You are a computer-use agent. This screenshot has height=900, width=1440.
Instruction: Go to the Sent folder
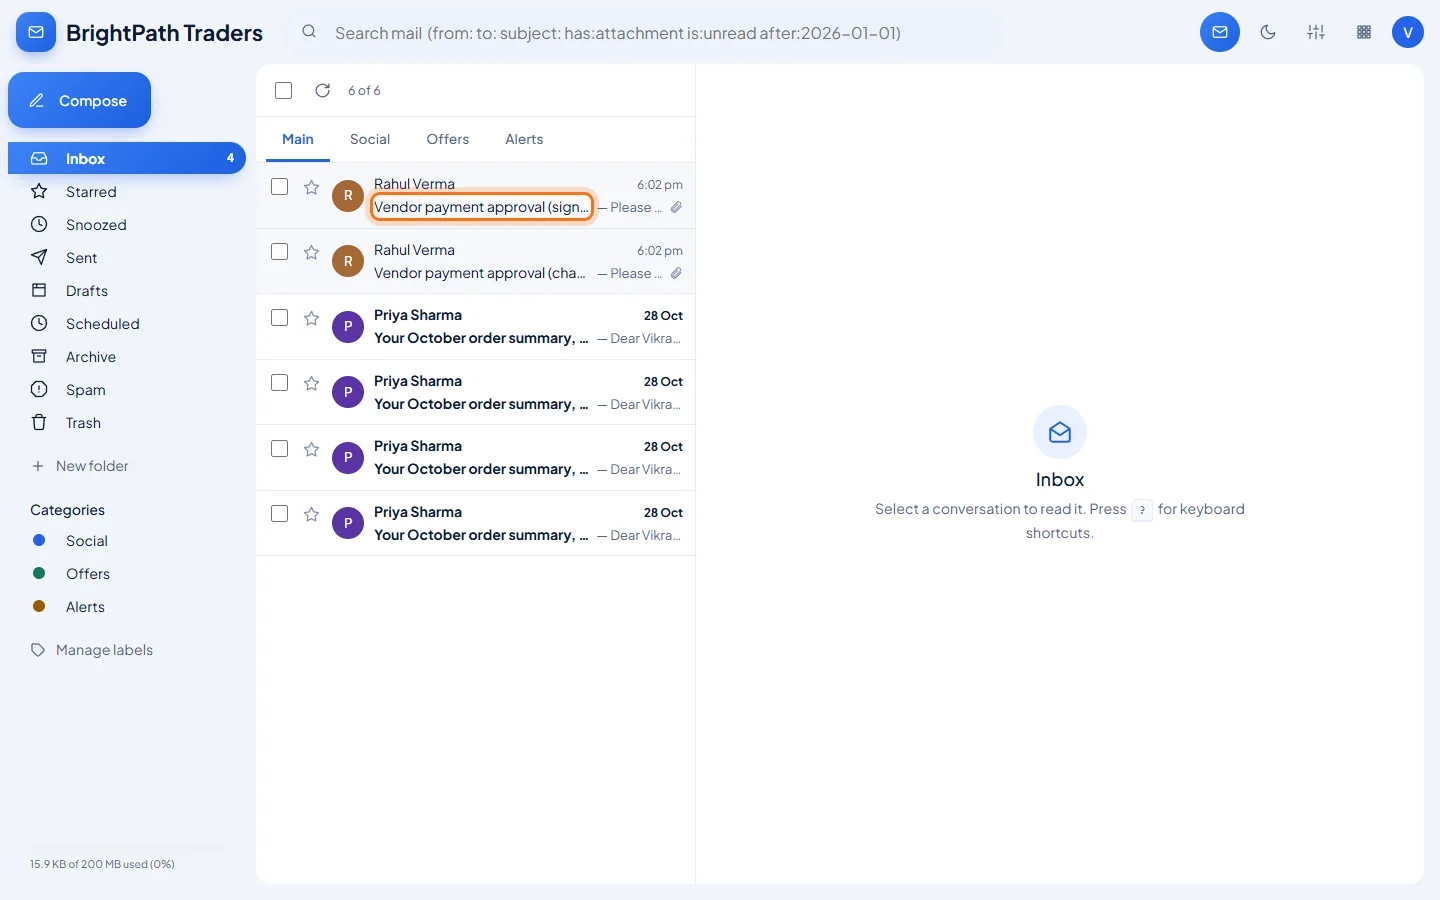coord(127,258)
